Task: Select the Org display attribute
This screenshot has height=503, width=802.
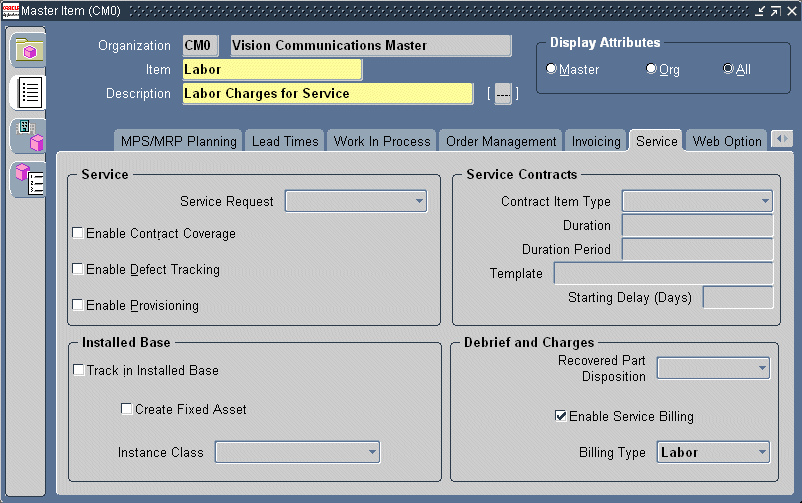Action: (651, 69)
